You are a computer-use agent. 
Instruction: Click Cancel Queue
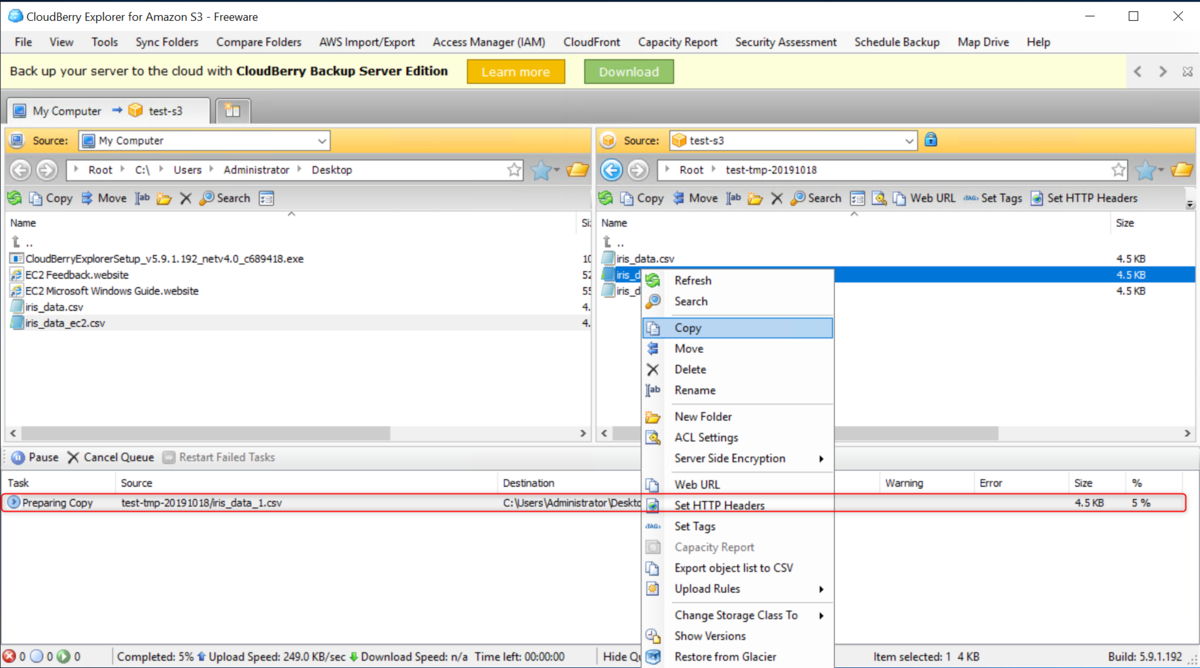click(110, 457)
